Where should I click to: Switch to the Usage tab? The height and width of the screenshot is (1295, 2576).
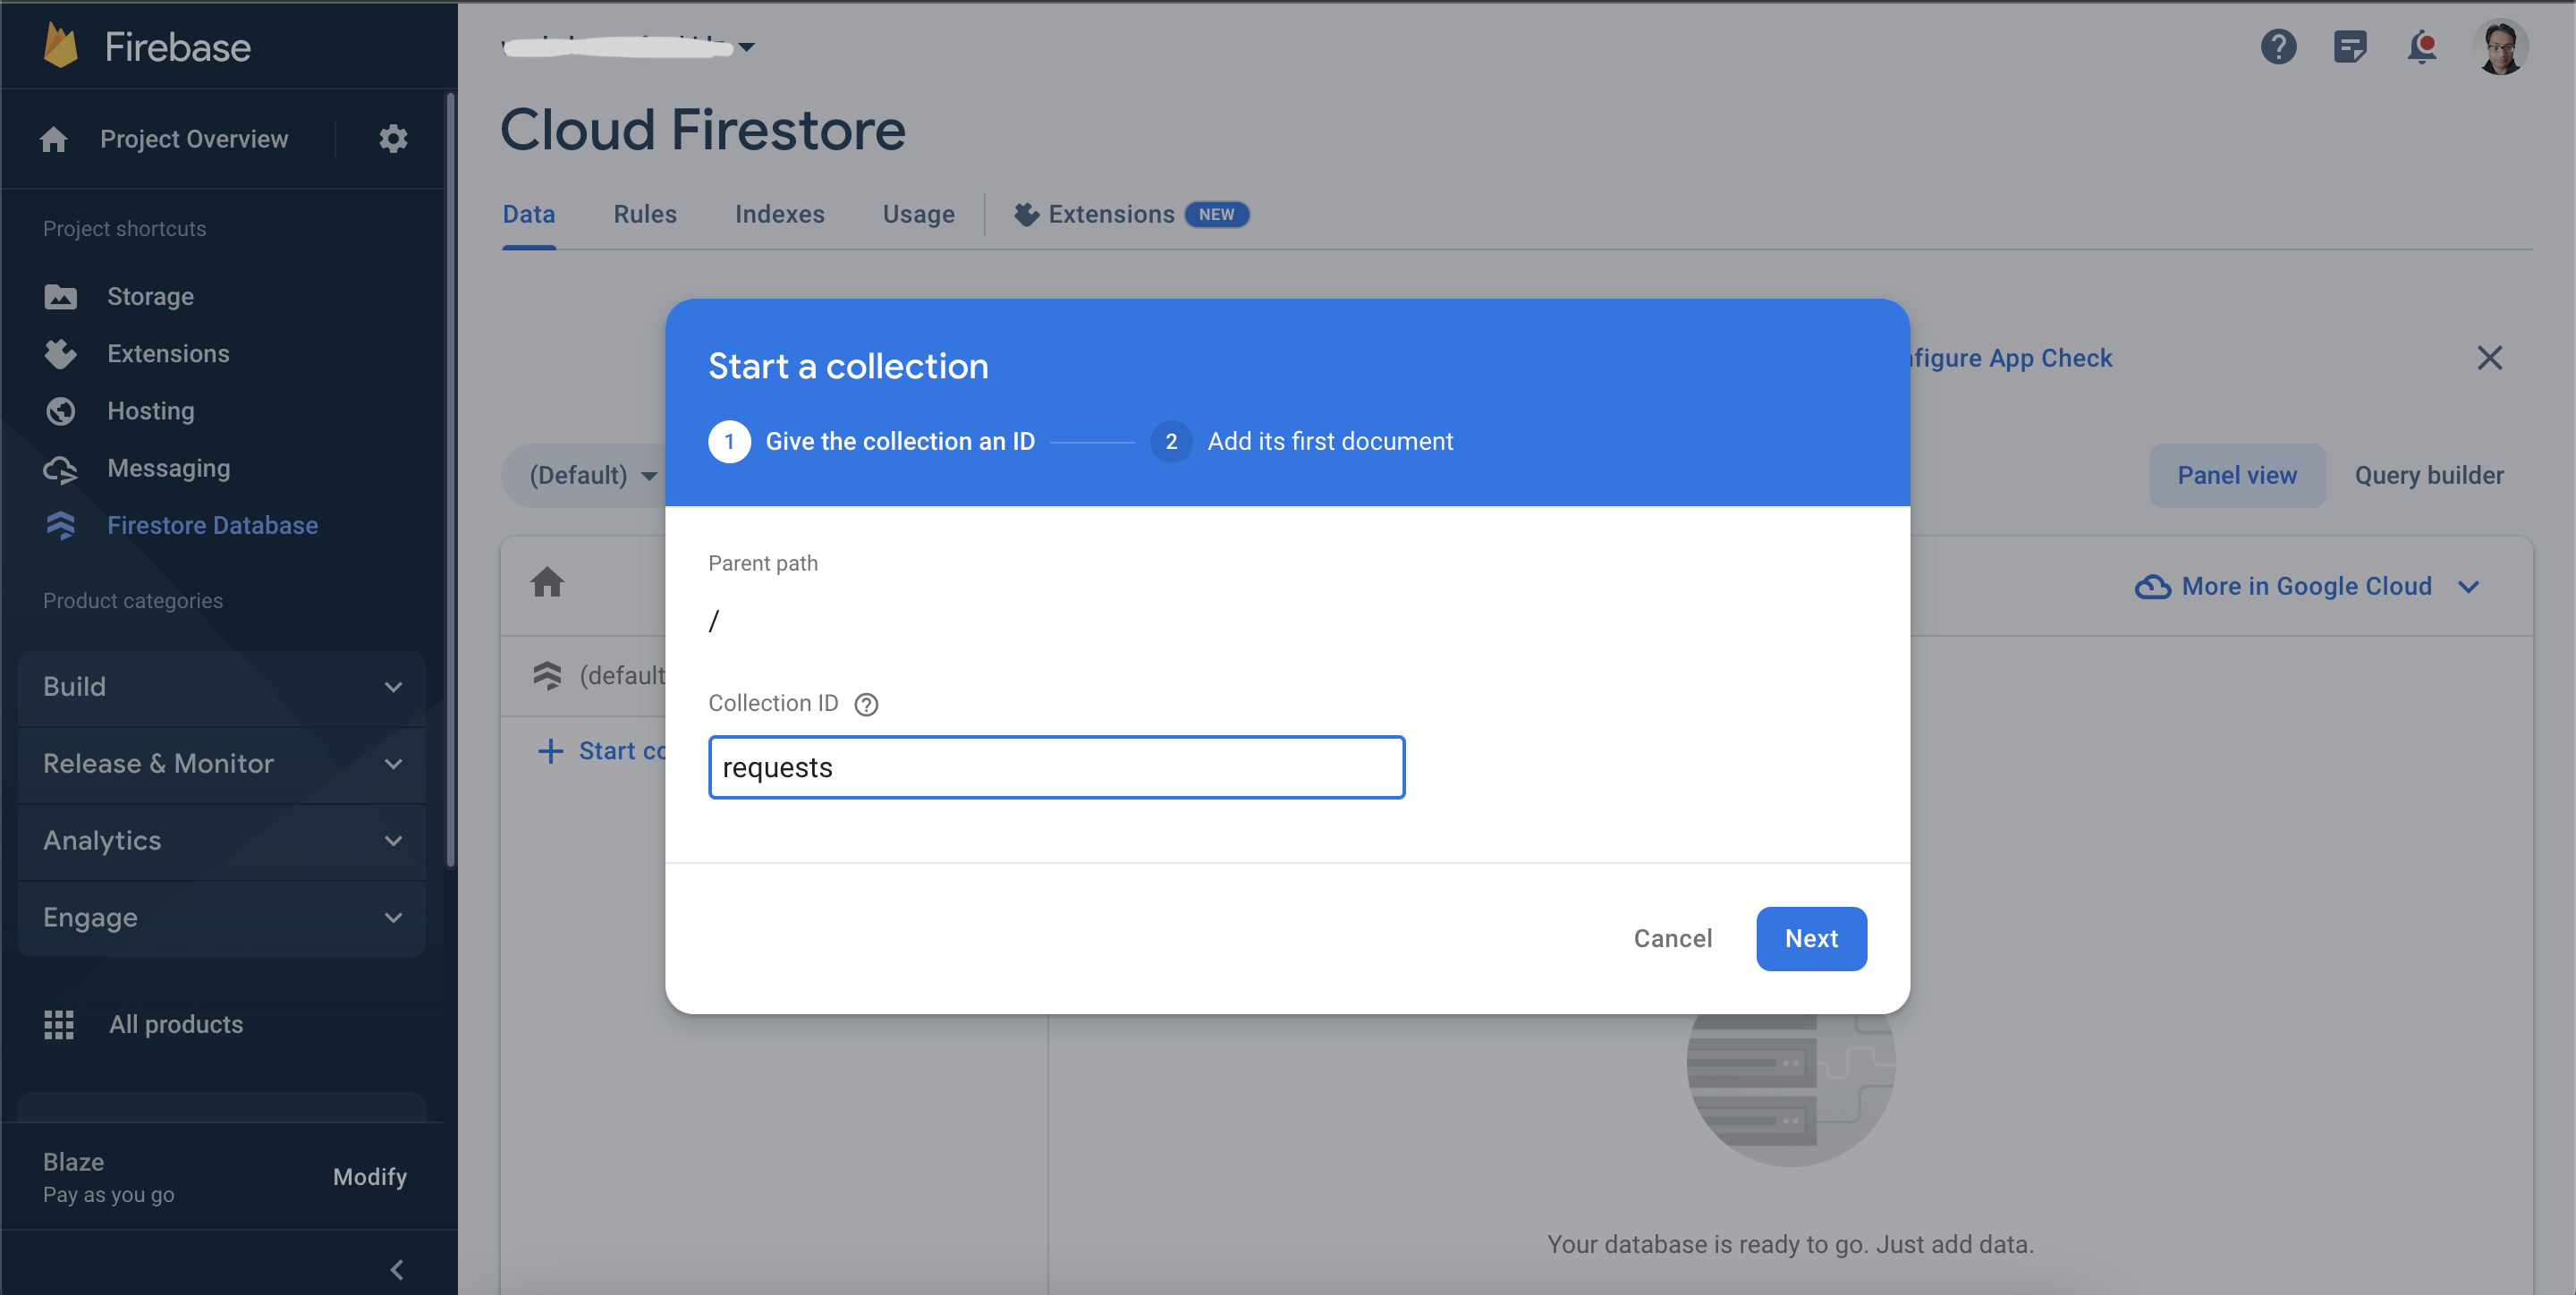point(918,214)
